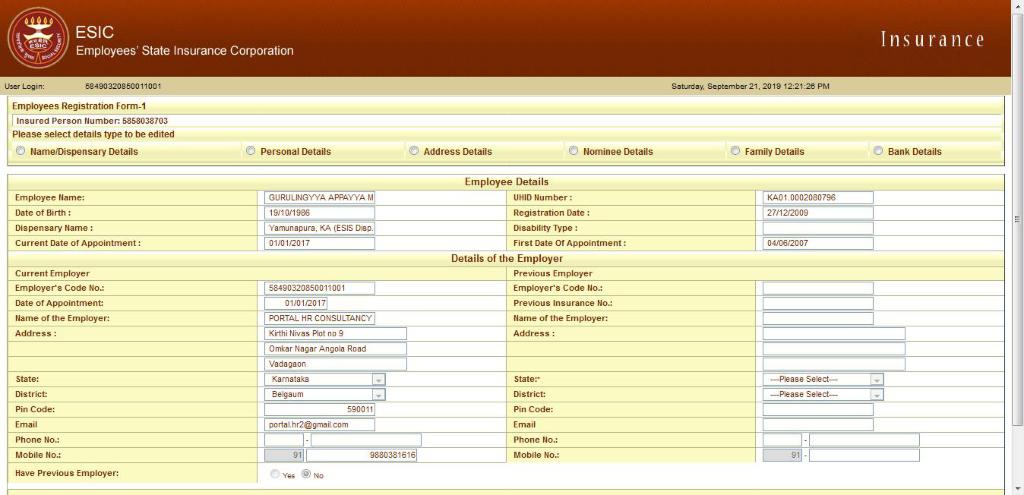Click address line Omkar Nagar Angola Road

coord(335,349)
